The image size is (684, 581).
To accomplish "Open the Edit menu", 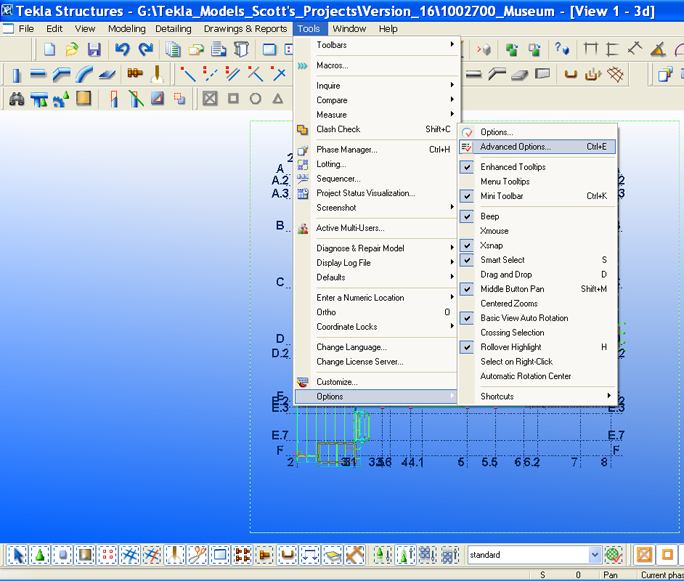I will (x=55, y=29).
